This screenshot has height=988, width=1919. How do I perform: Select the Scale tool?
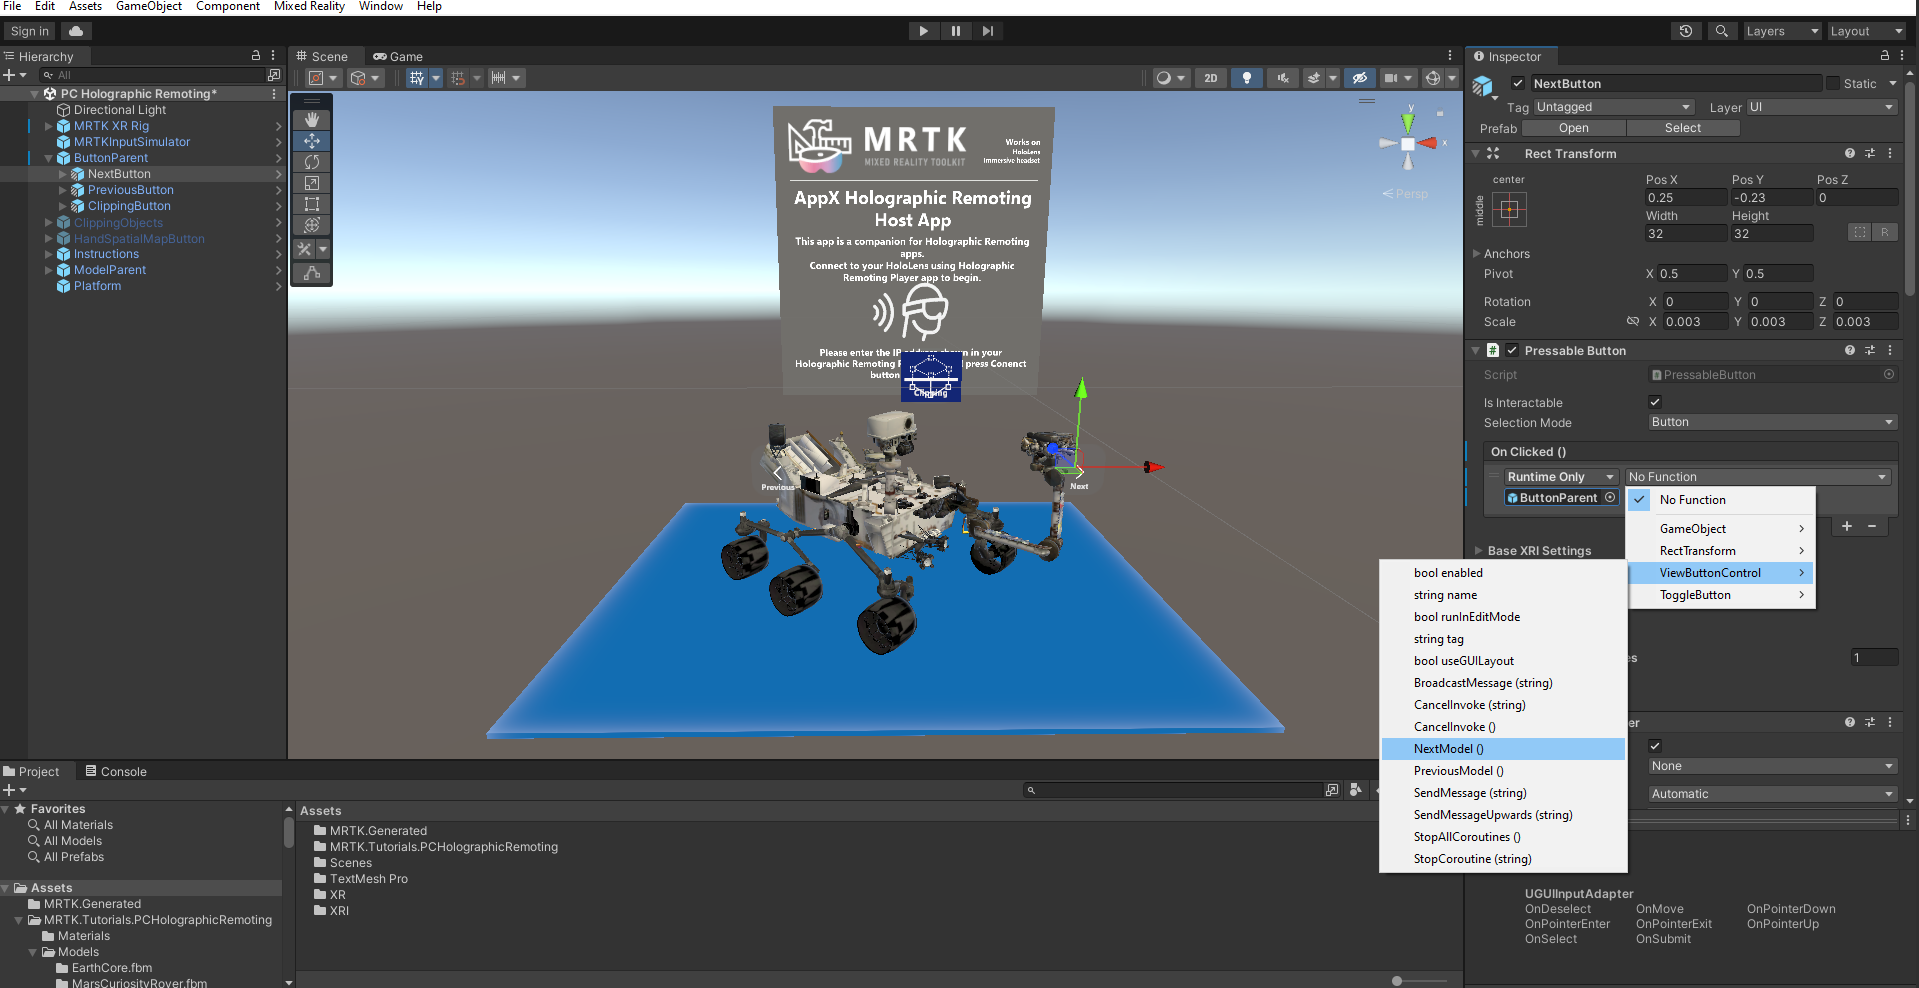[311, 183]
